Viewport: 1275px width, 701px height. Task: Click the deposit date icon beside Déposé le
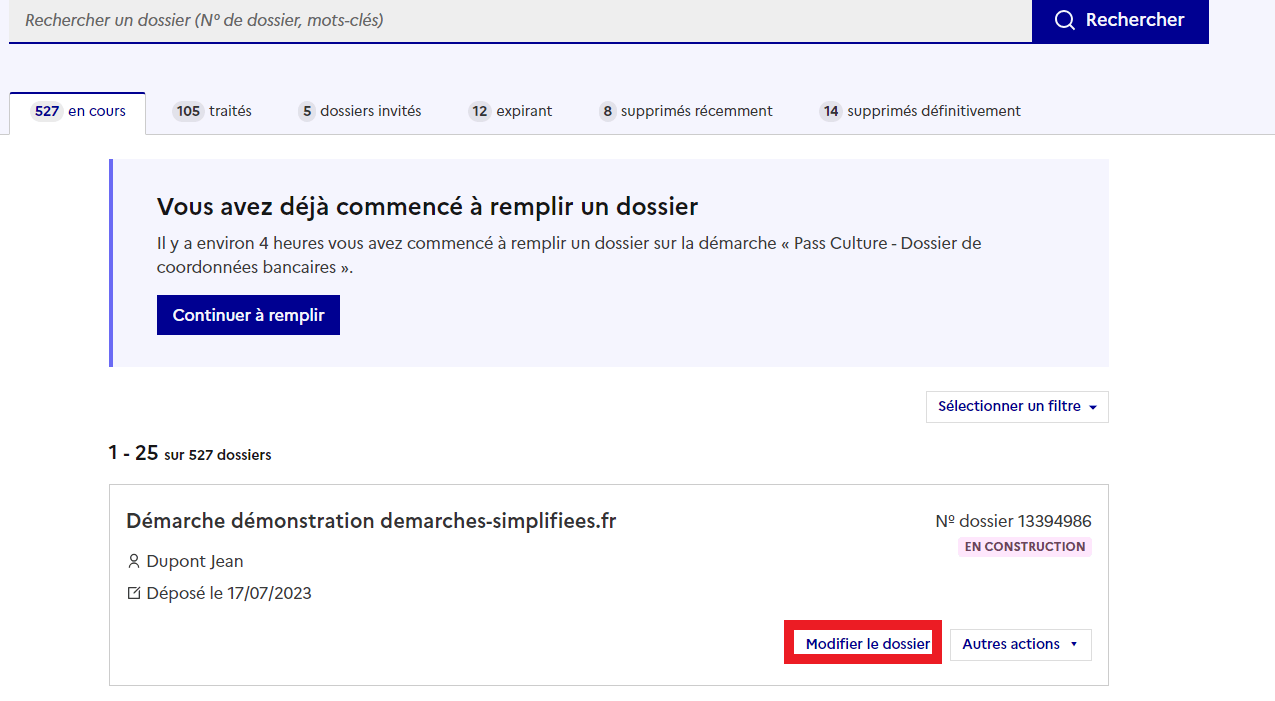point(134,593)
